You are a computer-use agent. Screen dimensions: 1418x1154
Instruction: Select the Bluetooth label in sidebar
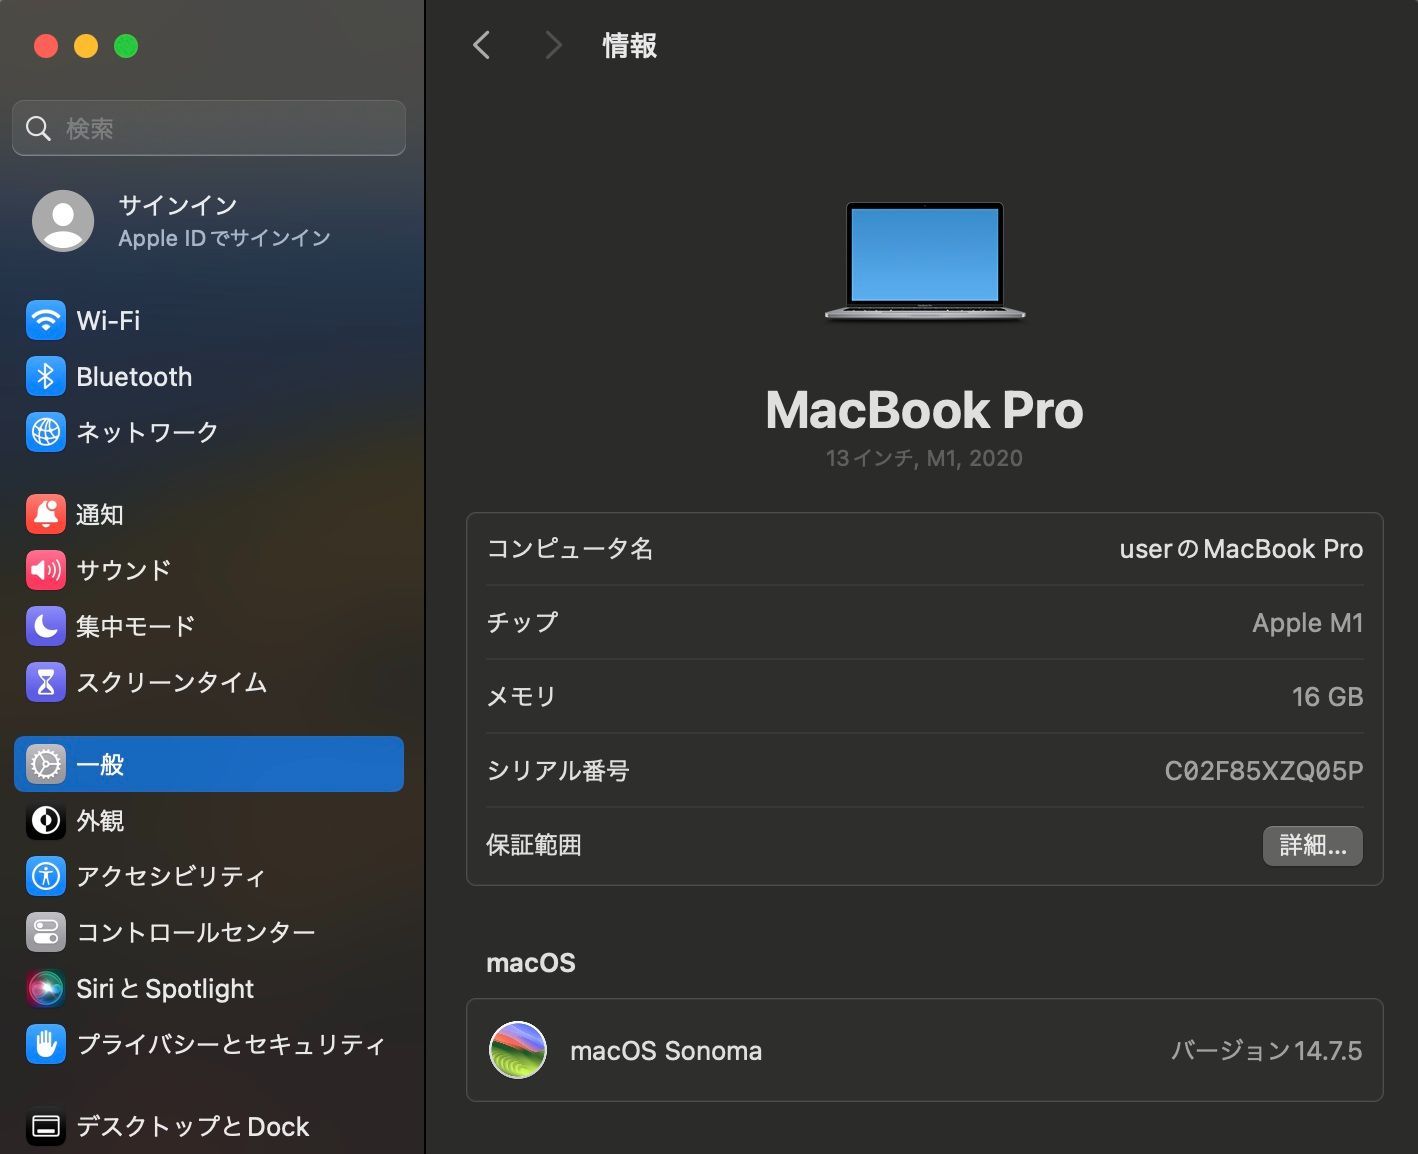click(134, 377)
